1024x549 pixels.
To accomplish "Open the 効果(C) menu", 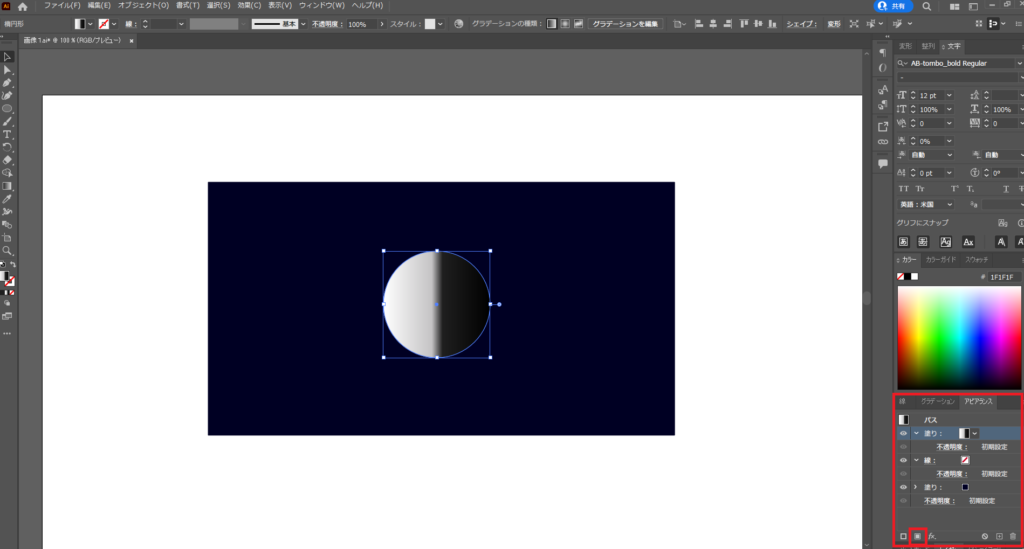I will [249, 5].
